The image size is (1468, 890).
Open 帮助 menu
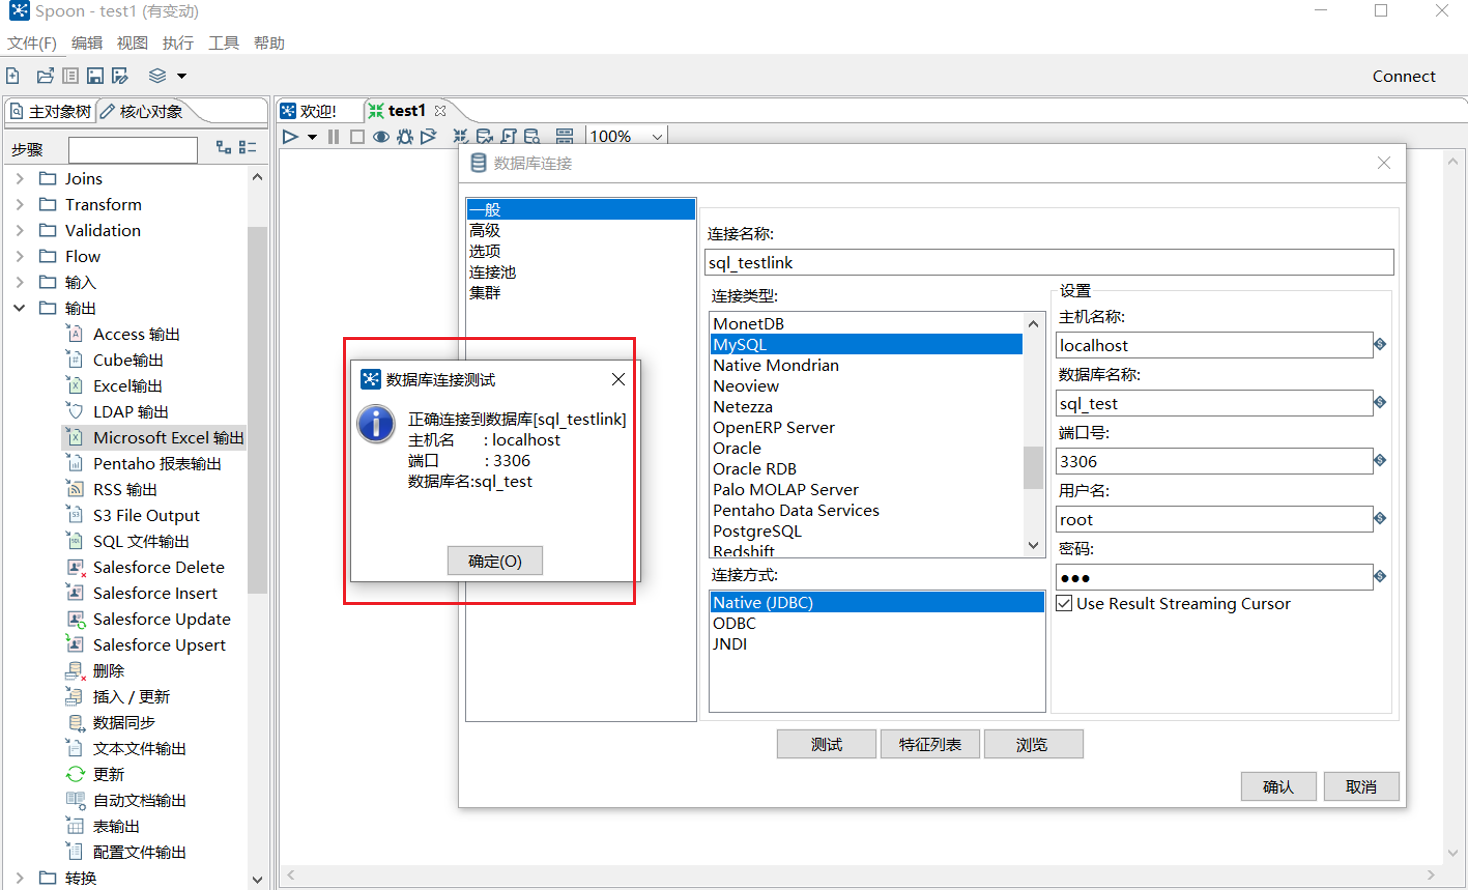coord(269,43)
